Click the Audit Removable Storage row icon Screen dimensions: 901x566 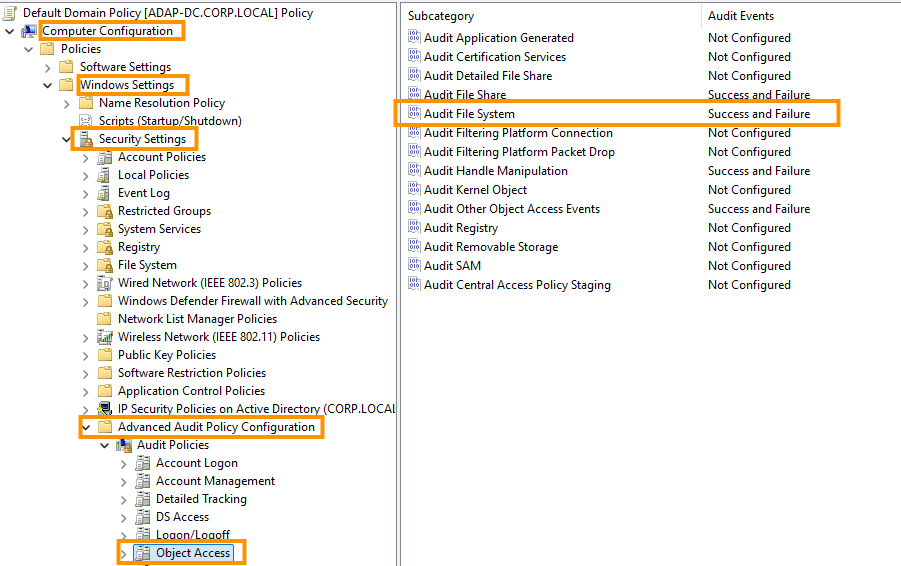pyautogui.click(x=414, y=246)
